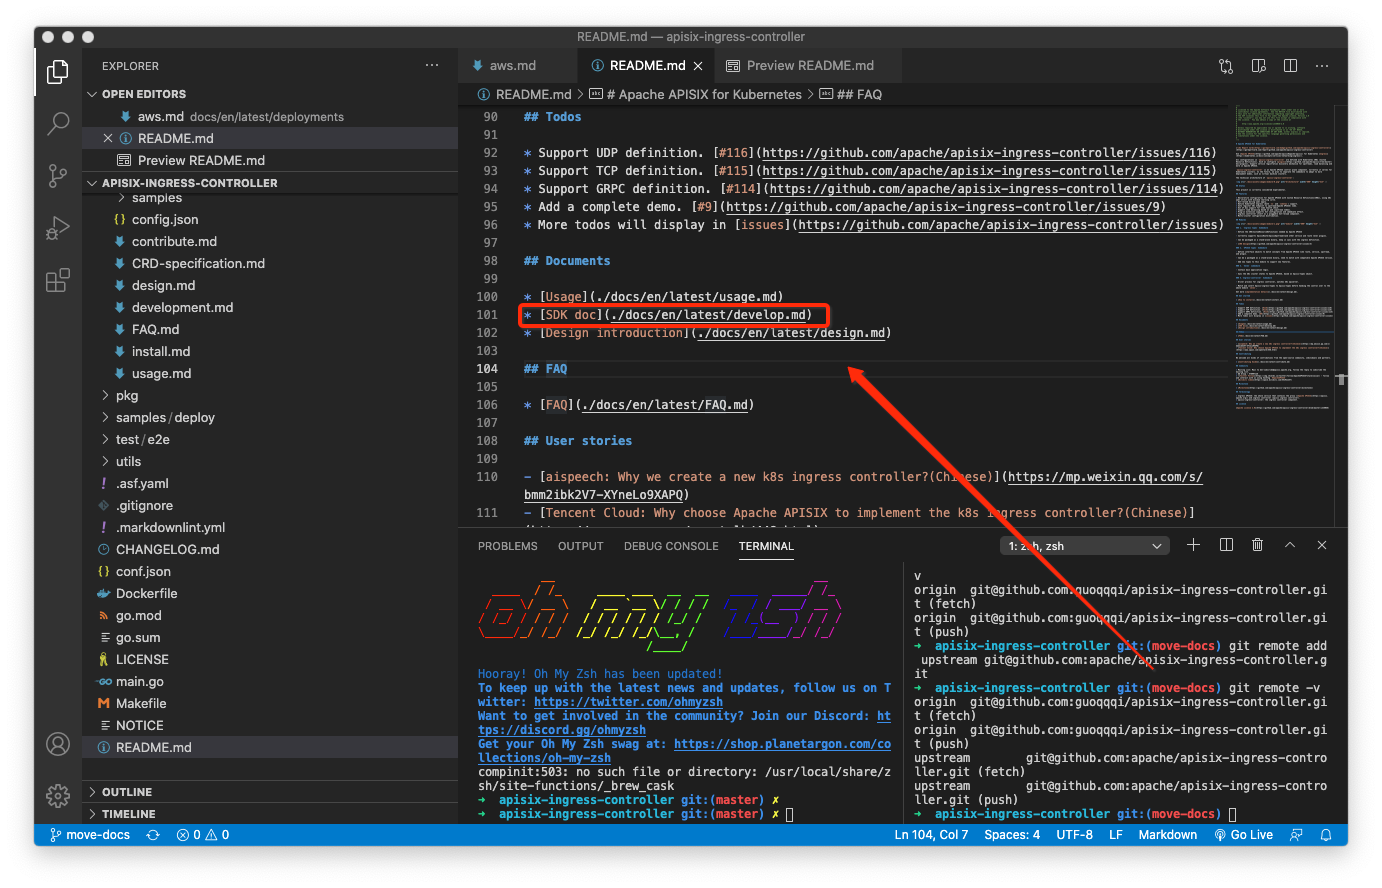The image size is (1382, 888).
Task: Open the Output panel tab
Action: (581, 546)
